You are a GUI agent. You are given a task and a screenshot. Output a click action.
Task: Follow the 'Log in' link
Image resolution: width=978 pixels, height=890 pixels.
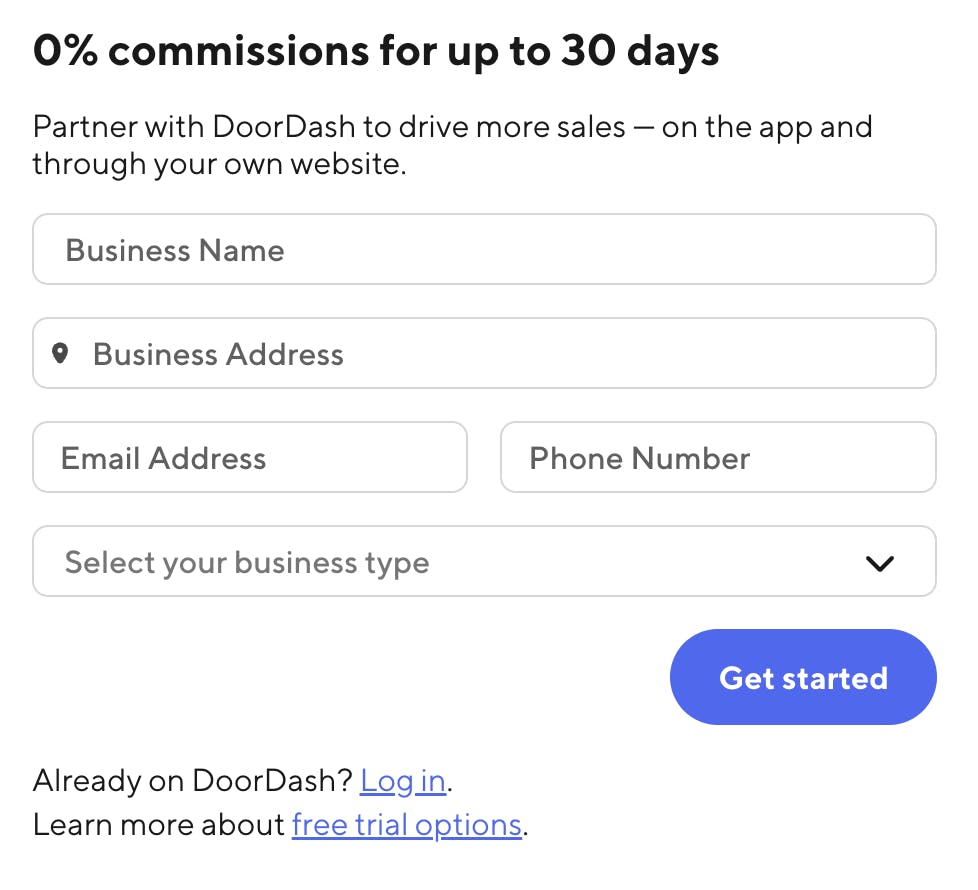click(402, 781)
